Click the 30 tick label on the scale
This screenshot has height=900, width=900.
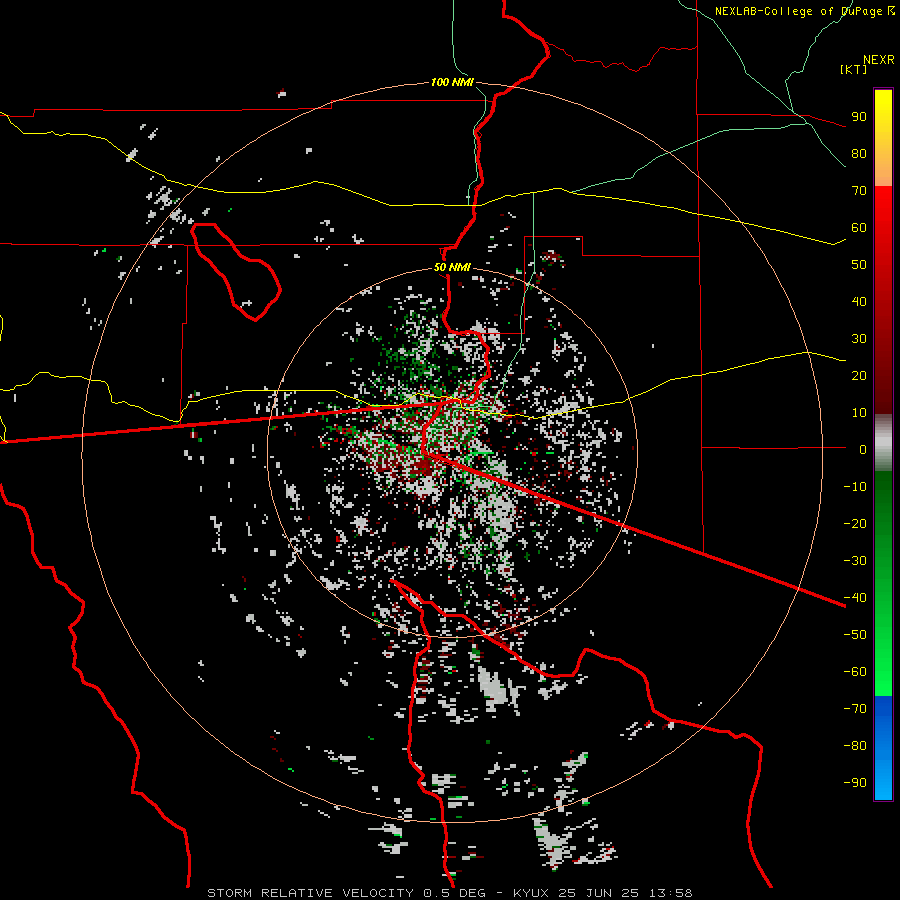click(x=859, y=339)
